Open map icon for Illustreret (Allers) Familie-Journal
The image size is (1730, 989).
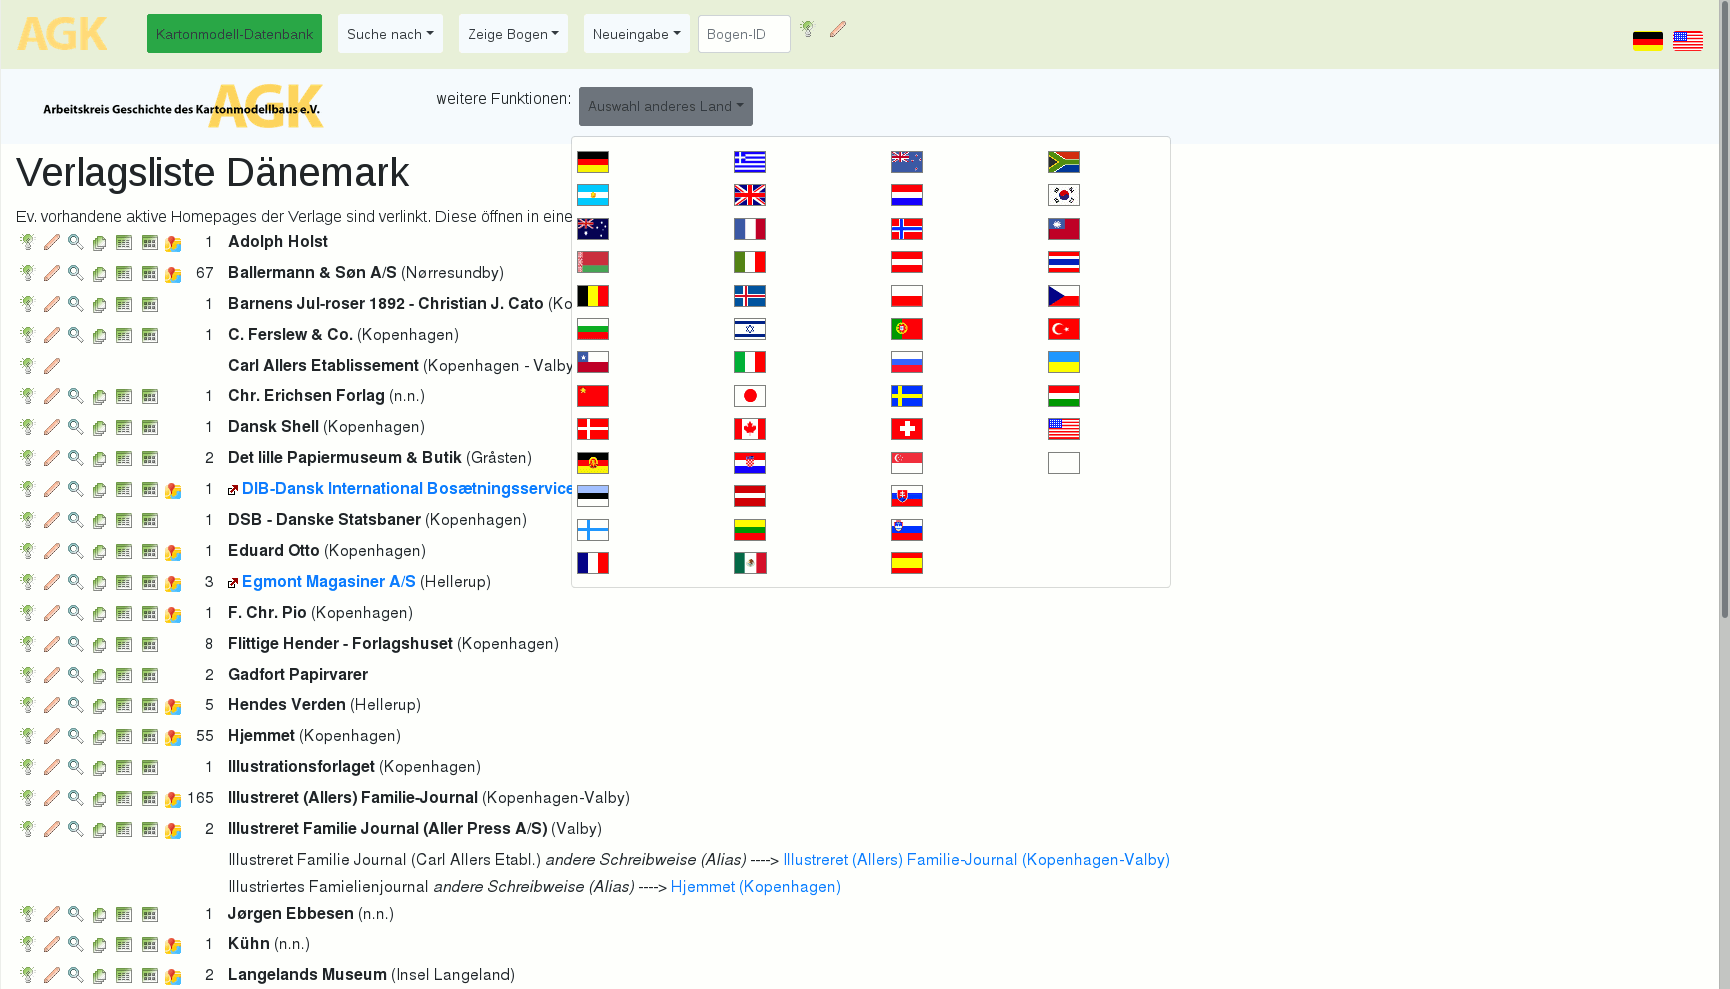173,799
